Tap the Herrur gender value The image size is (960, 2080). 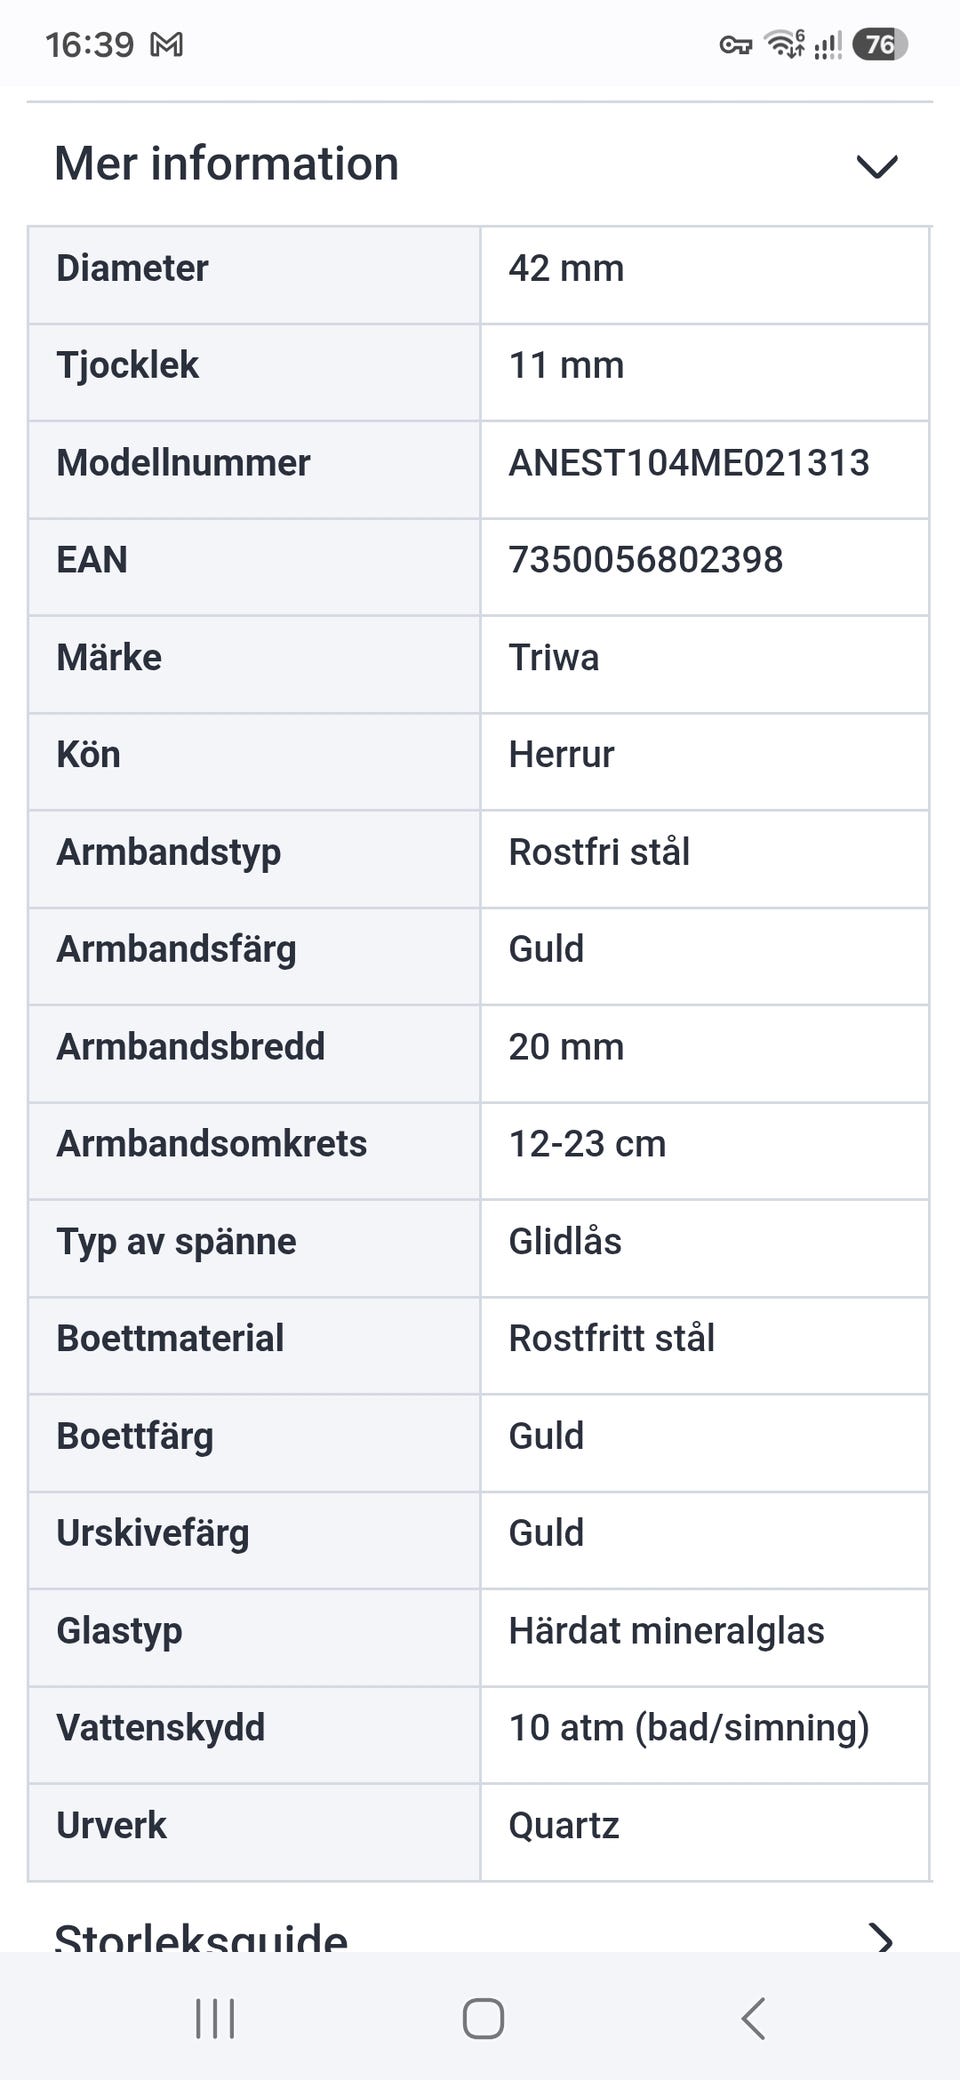(561, 755)
